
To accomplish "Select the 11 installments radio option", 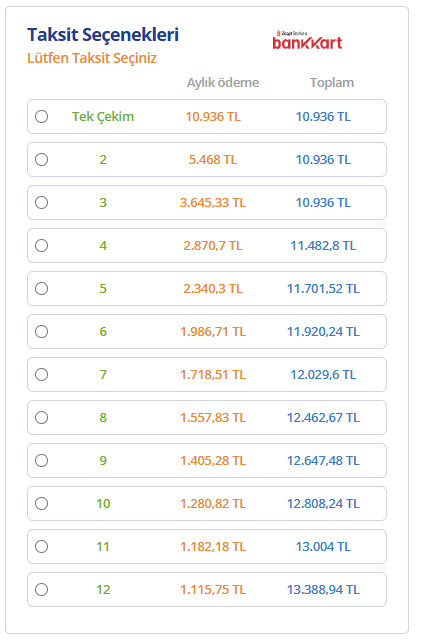I will pyautogui.click(x=41, y=547).
